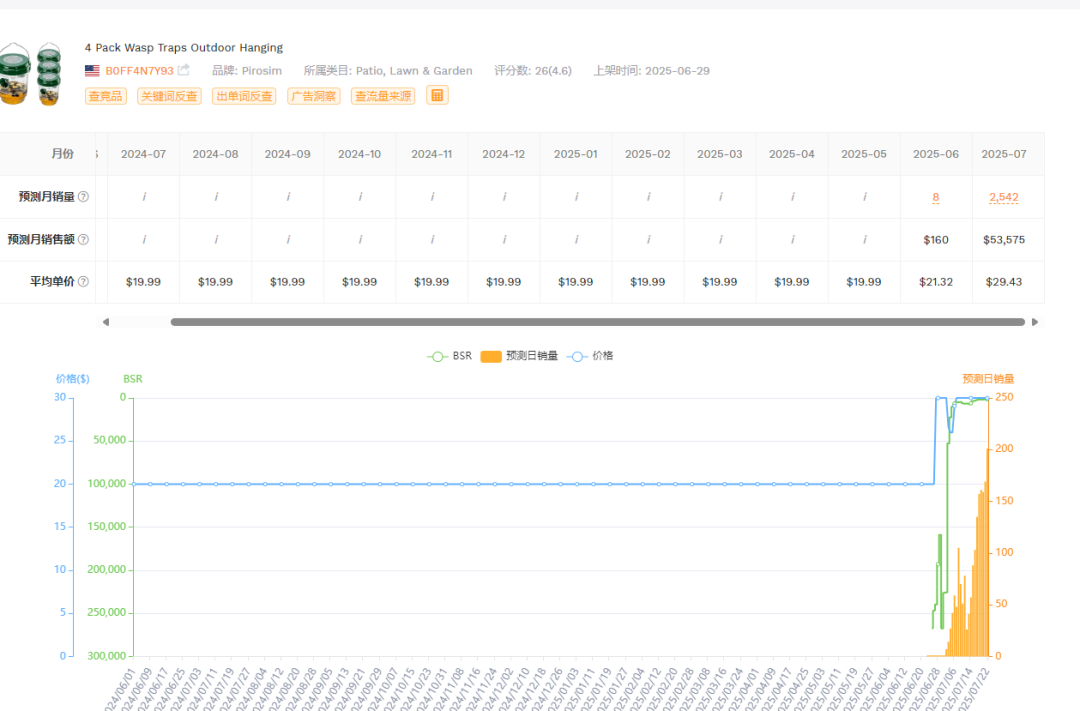This screenshot has width=1080, height=711.
Task: Click the help icon next to 预测月销售额
Action: 83,239
